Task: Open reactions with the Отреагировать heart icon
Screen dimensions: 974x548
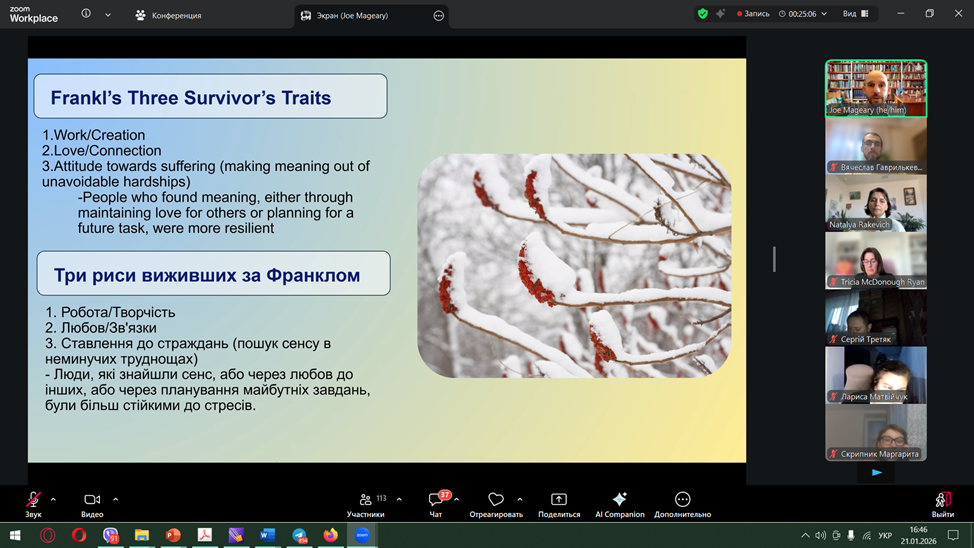Action: point(496,500)
